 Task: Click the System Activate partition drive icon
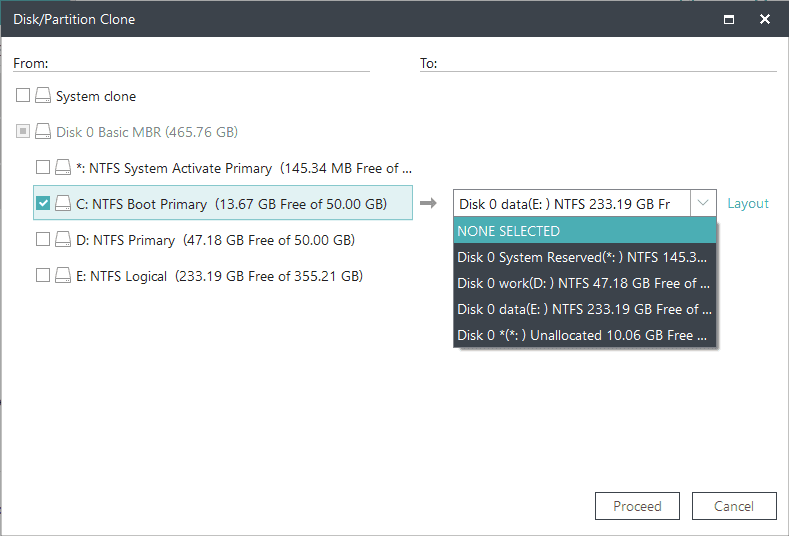[63, 168]
